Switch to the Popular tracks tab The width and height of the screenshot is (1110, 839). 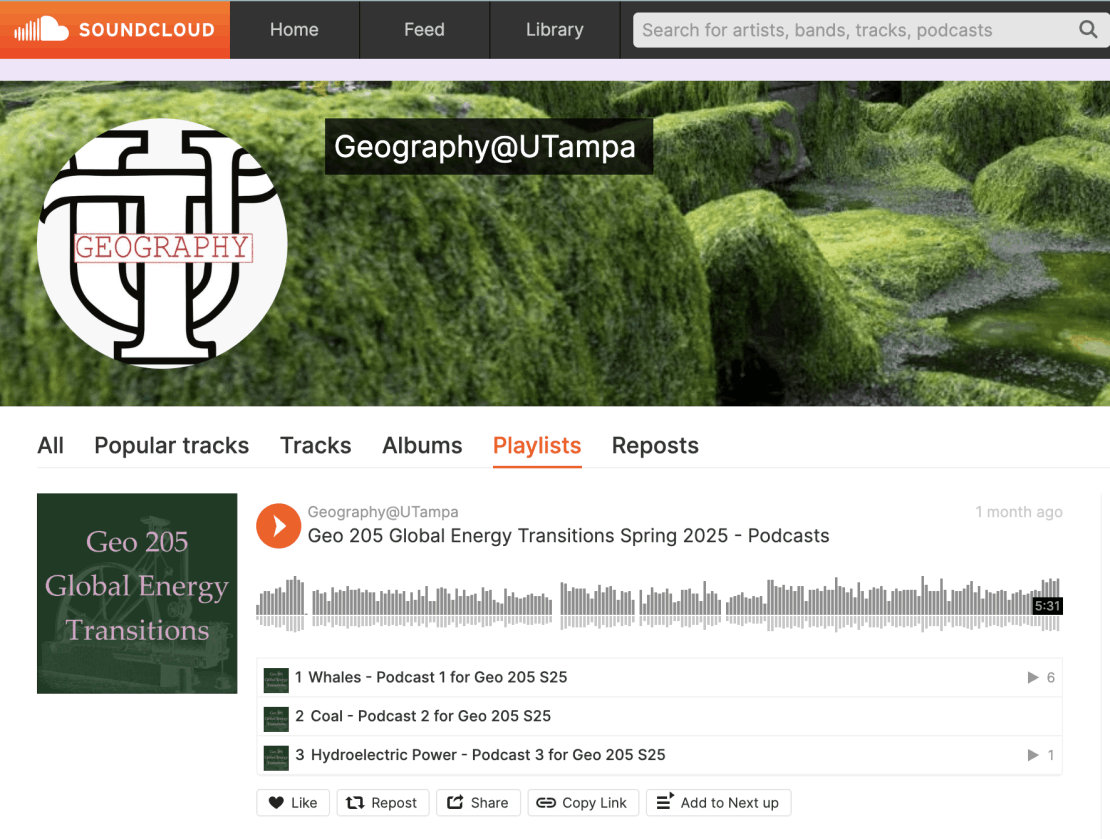pos(171,446)
